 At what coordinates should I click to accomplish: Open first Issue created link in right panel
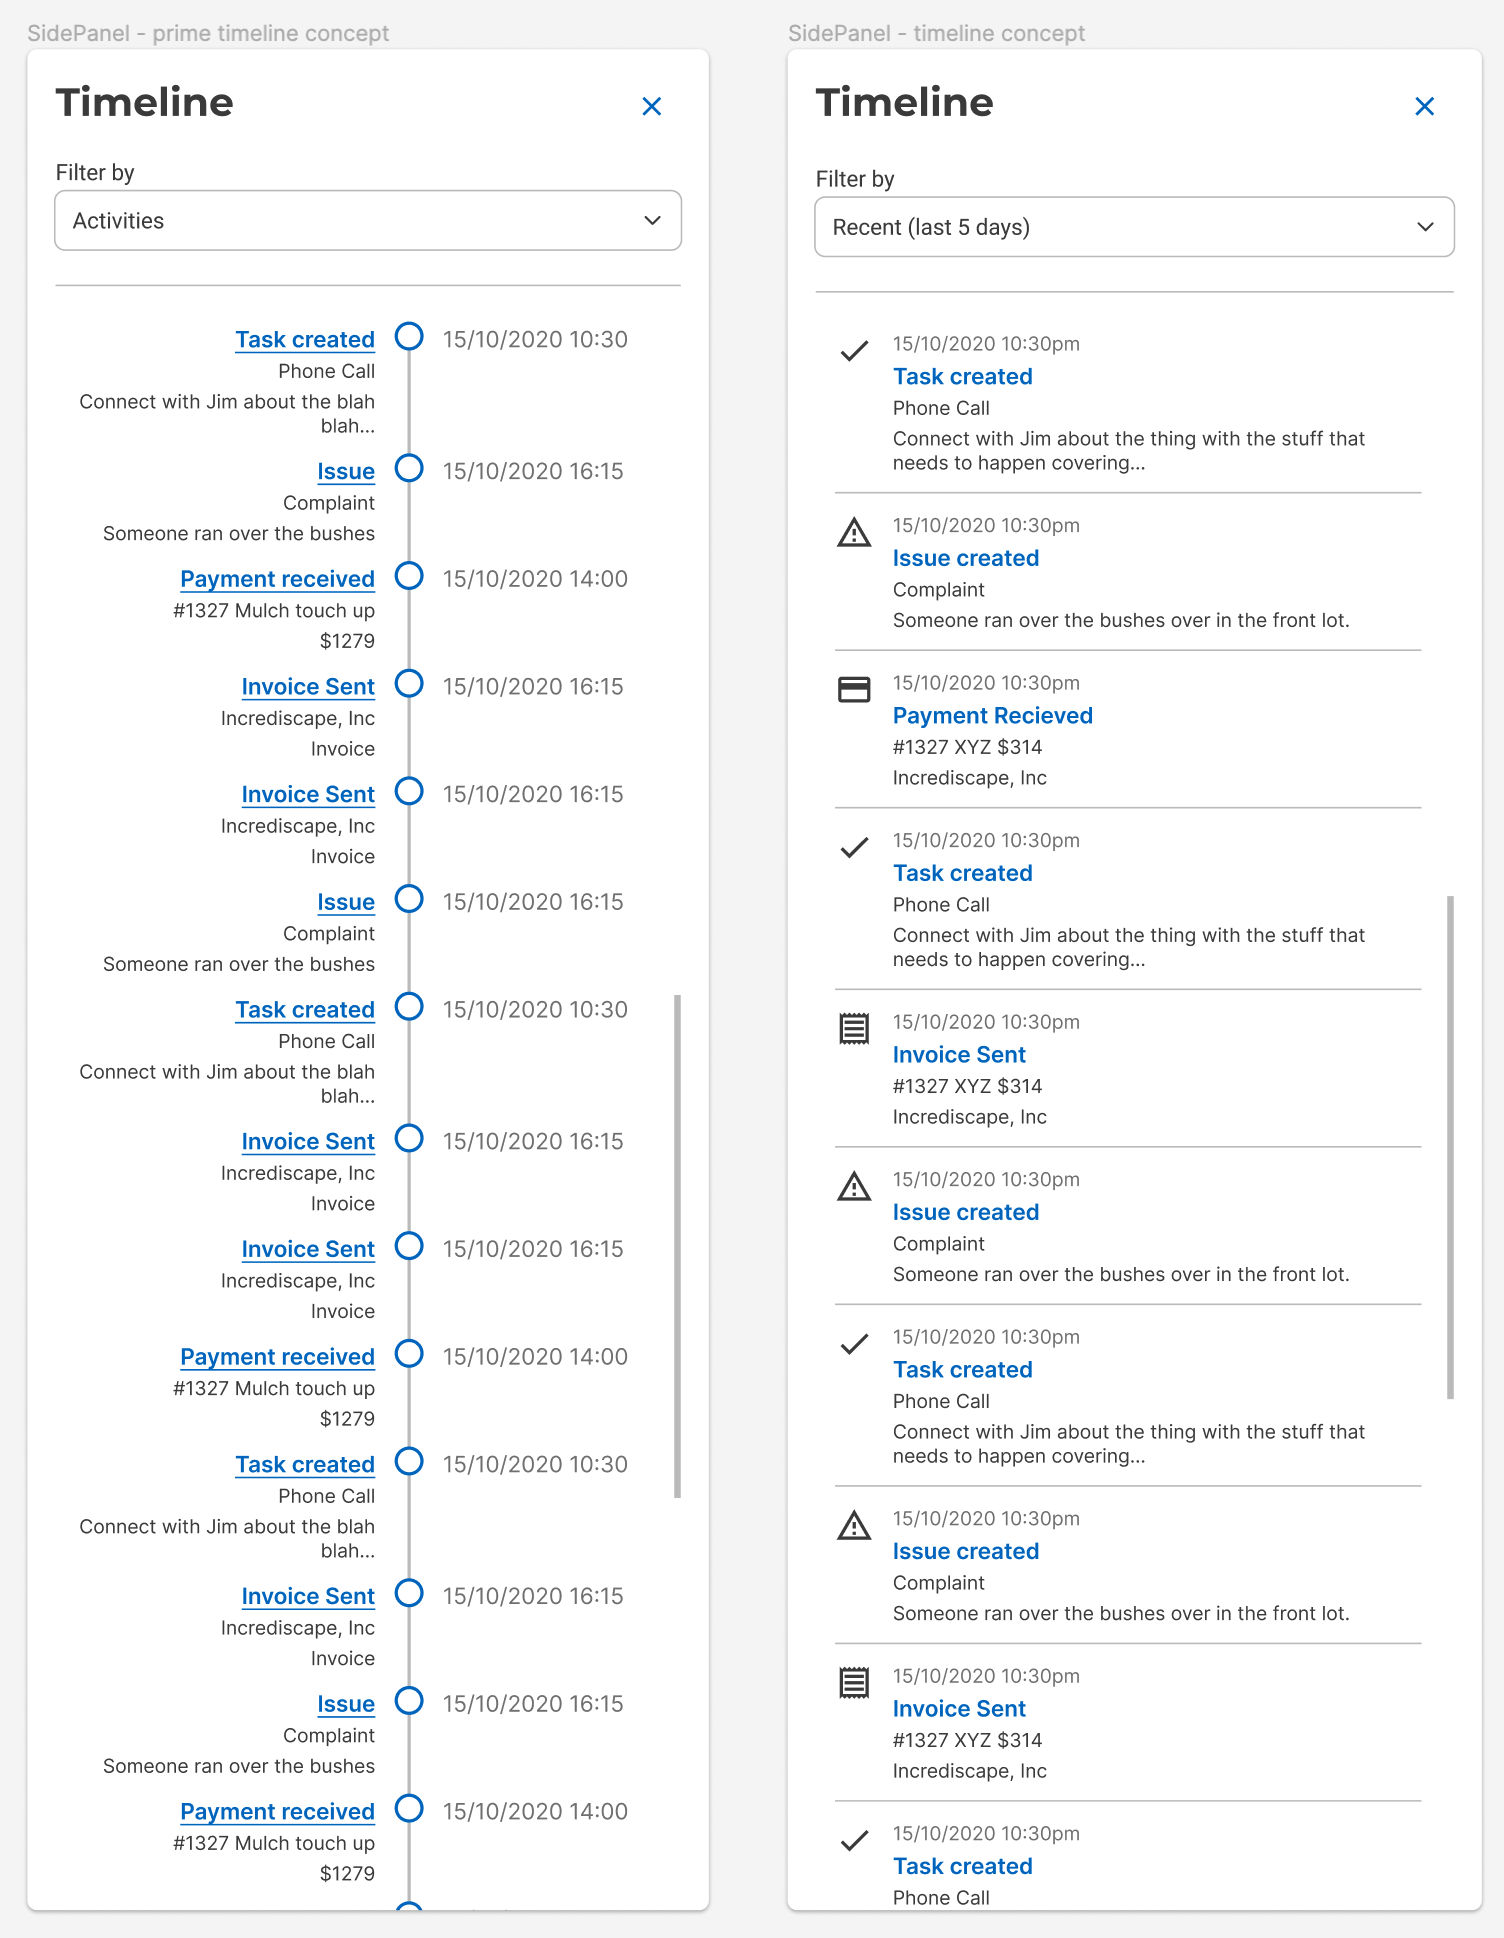click(x=966, y=559)
